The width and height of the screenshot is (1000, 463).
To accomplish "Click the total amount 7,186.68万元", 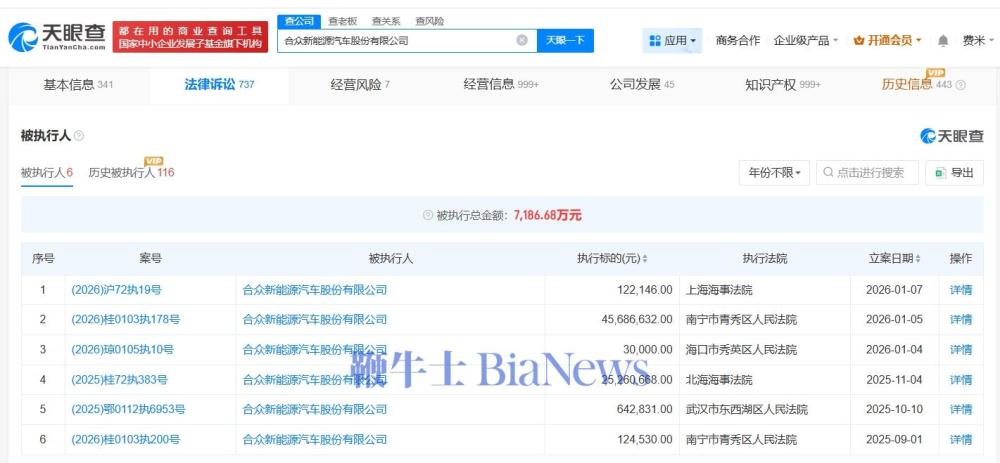I will (547, 216).
